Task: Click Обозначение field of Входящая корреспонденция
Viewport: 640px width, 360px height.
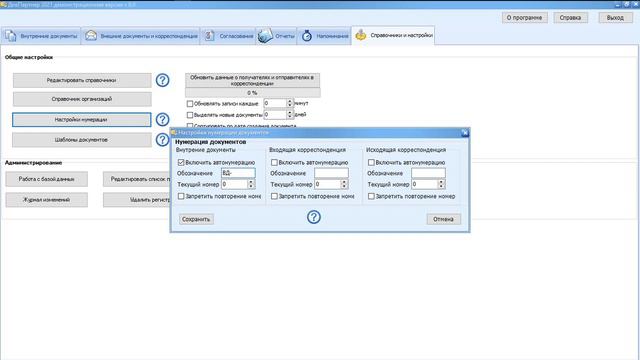Action: 331,173
